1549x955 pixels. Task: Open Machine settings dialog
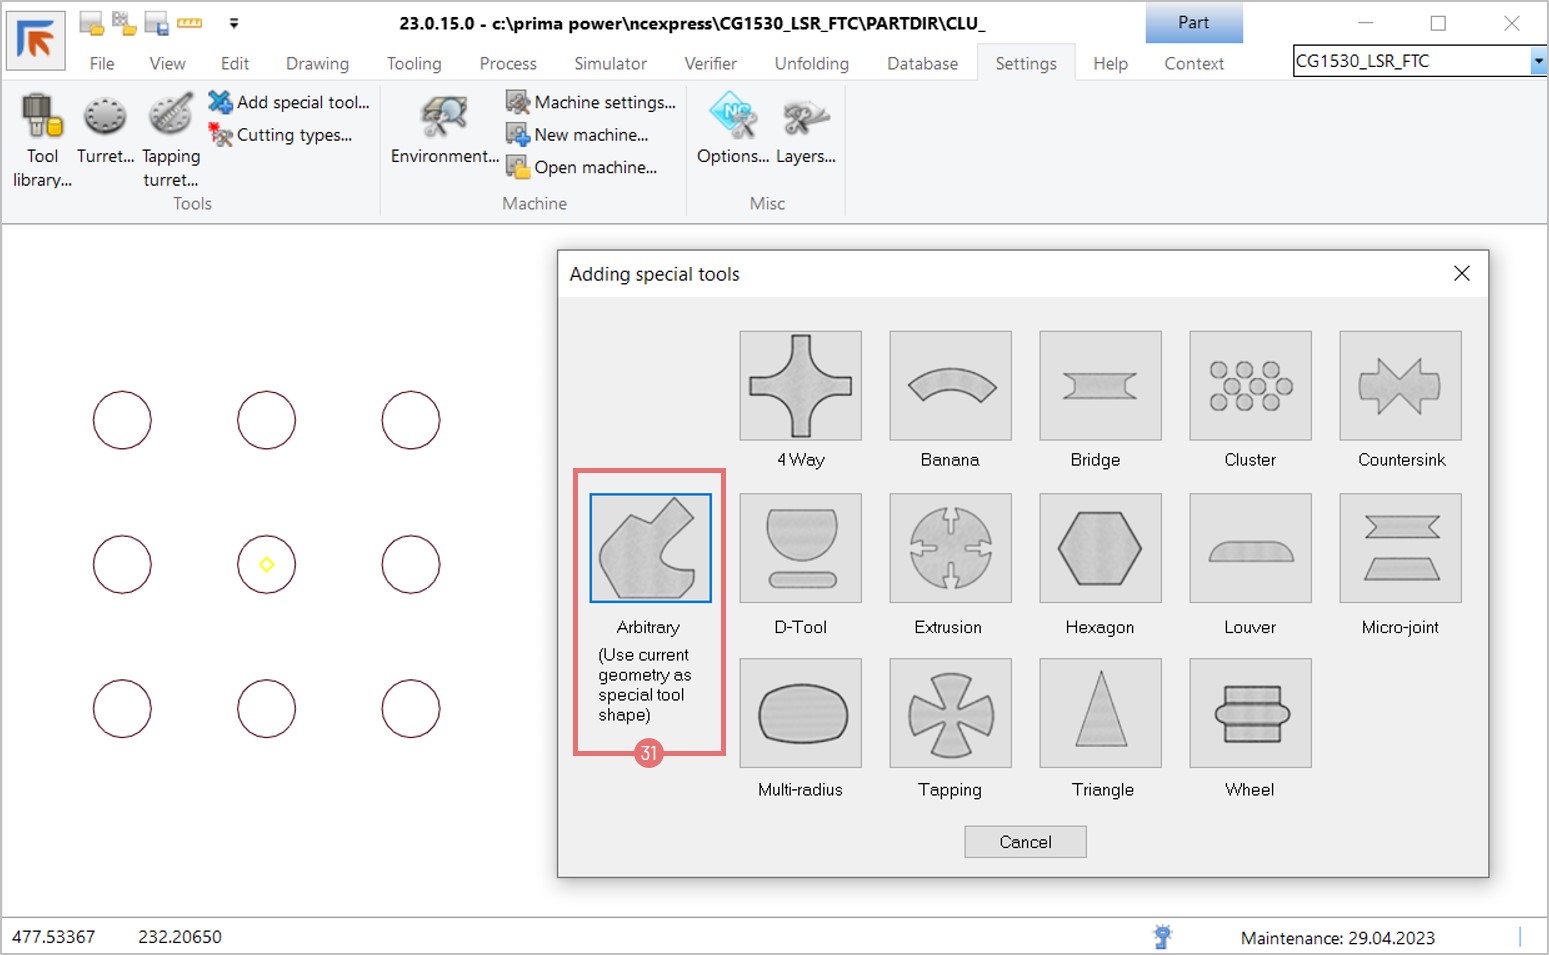(592, 102)
